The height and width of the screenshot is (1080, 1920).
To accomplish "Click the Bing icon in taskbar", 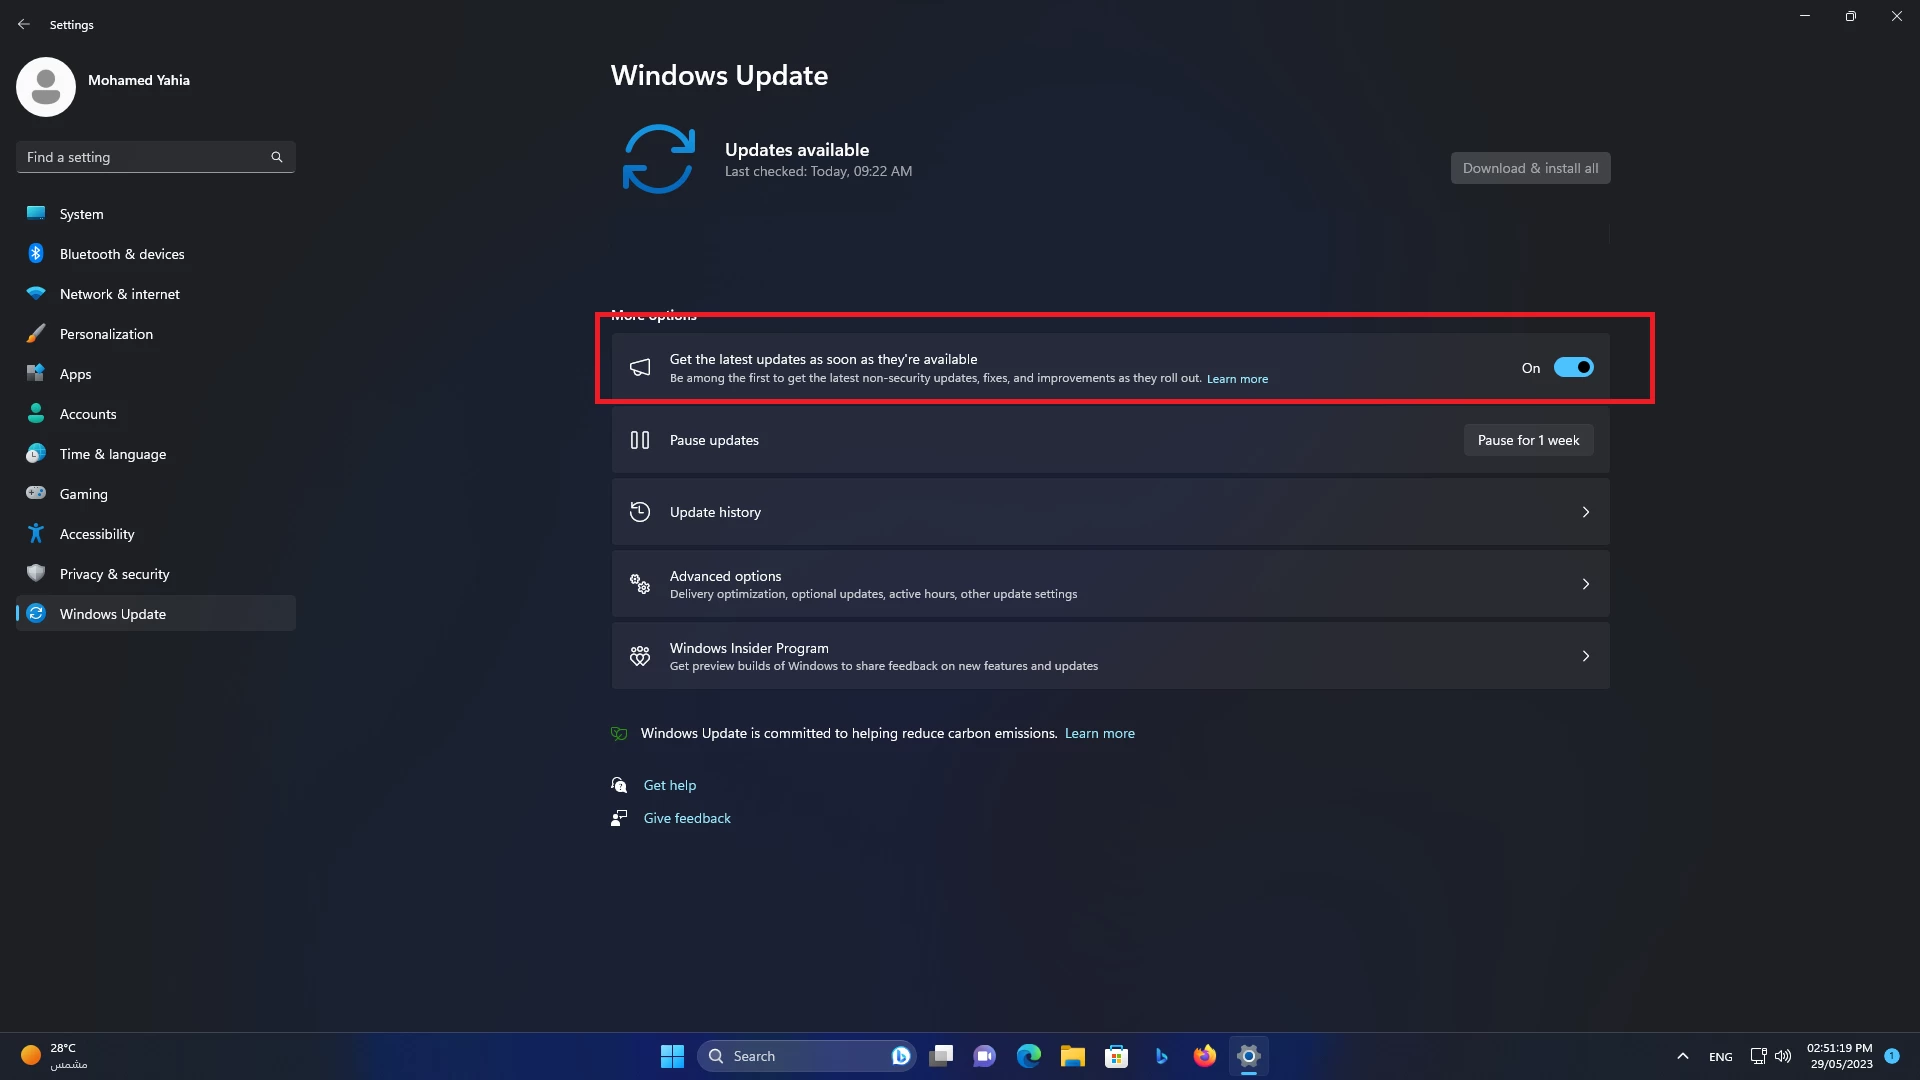I will (x=1161, y=1056).
